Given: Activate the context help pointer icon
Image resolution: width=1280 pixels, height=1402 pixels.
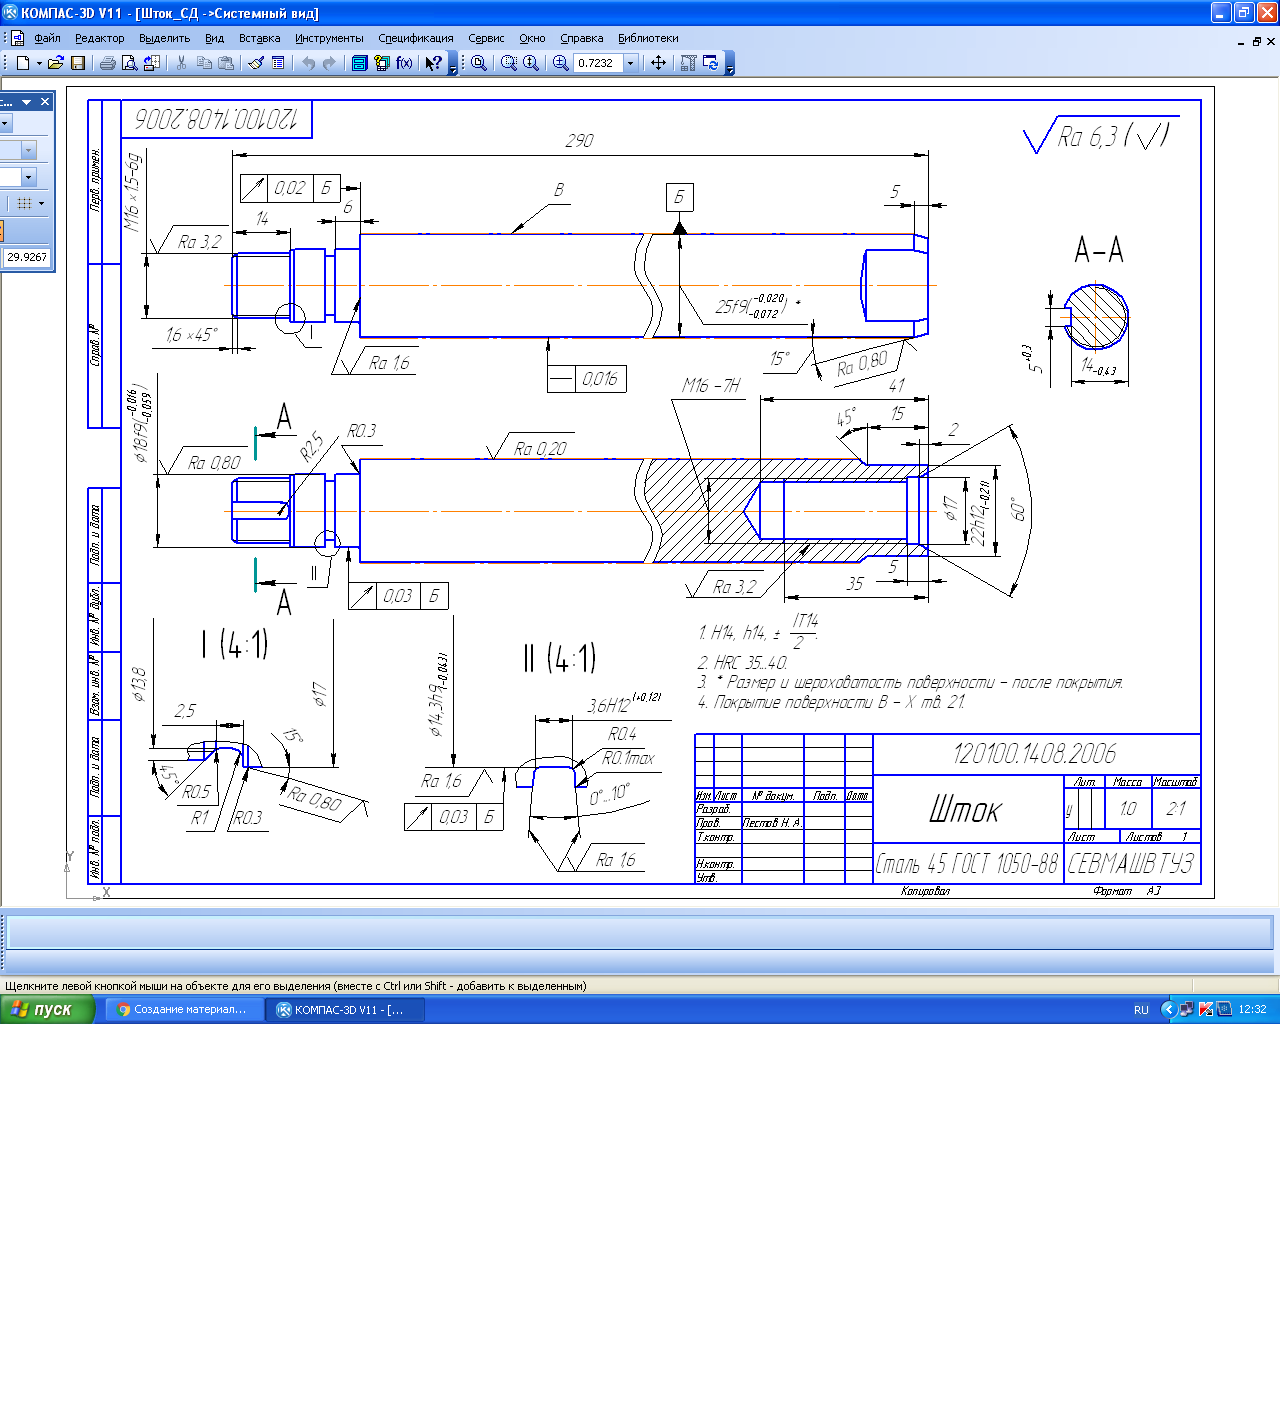Looking at the screenshot, I should point(433,63).
